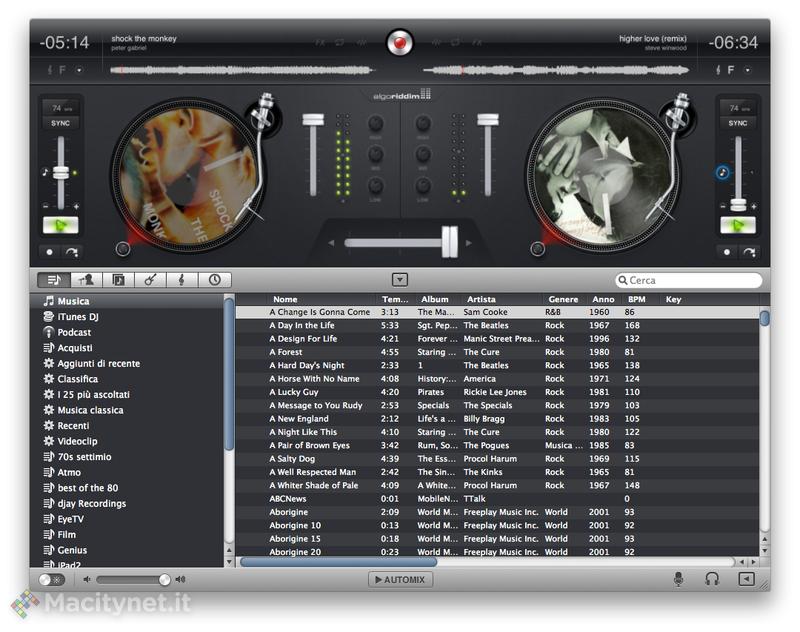
Task: Open the center library dropdown button
Action: click(400, 280)
